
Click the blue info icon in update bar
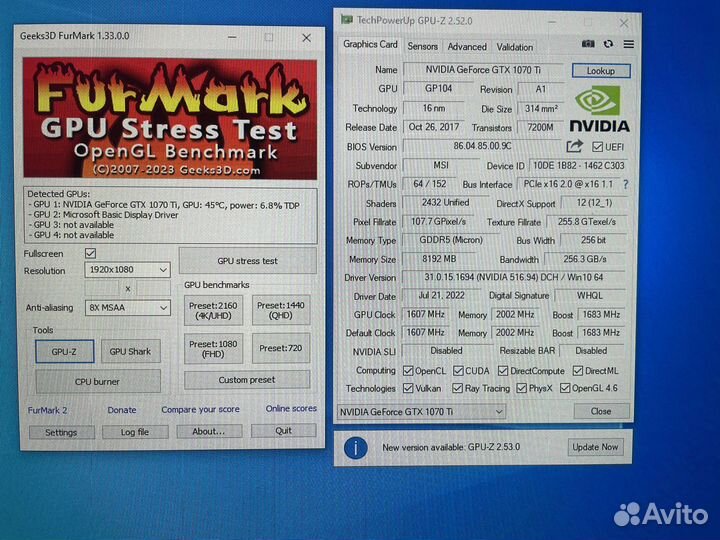(355, 448)
